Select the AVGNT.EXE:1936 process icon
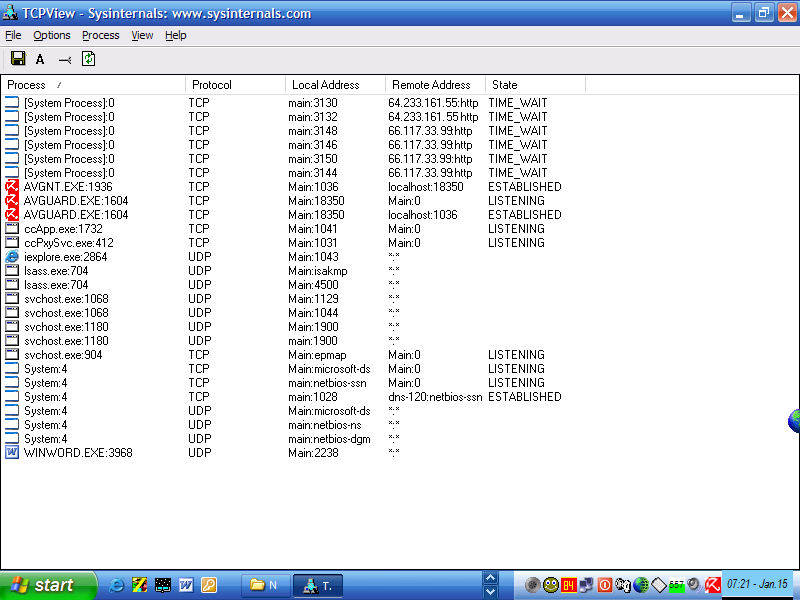 12,187
